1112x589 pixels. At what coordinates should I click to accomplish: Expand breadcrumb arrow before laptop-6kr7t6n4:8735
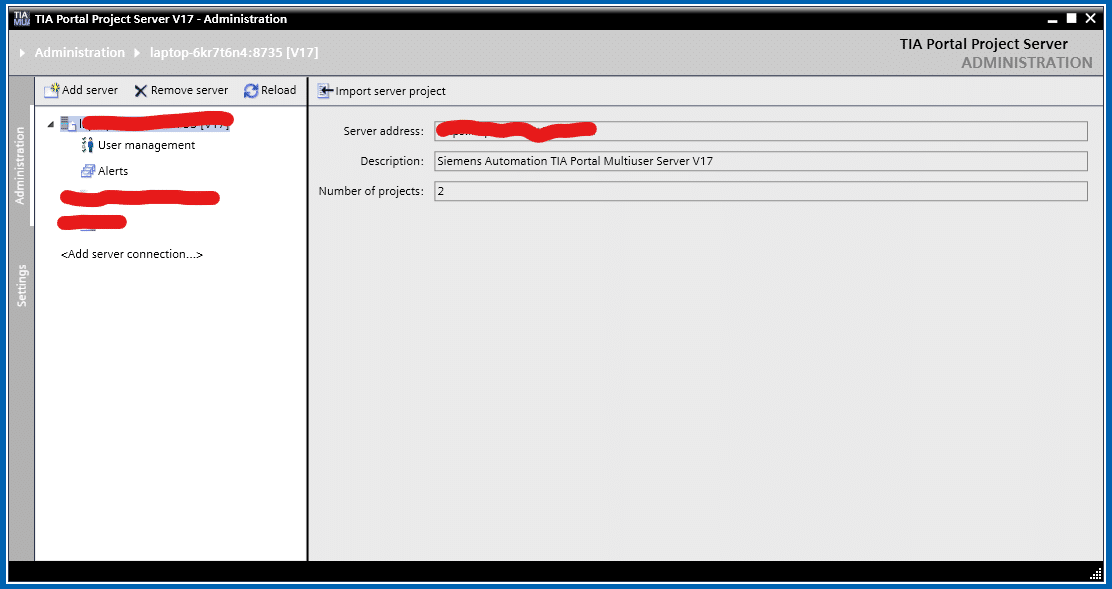[x=138, y=53]
